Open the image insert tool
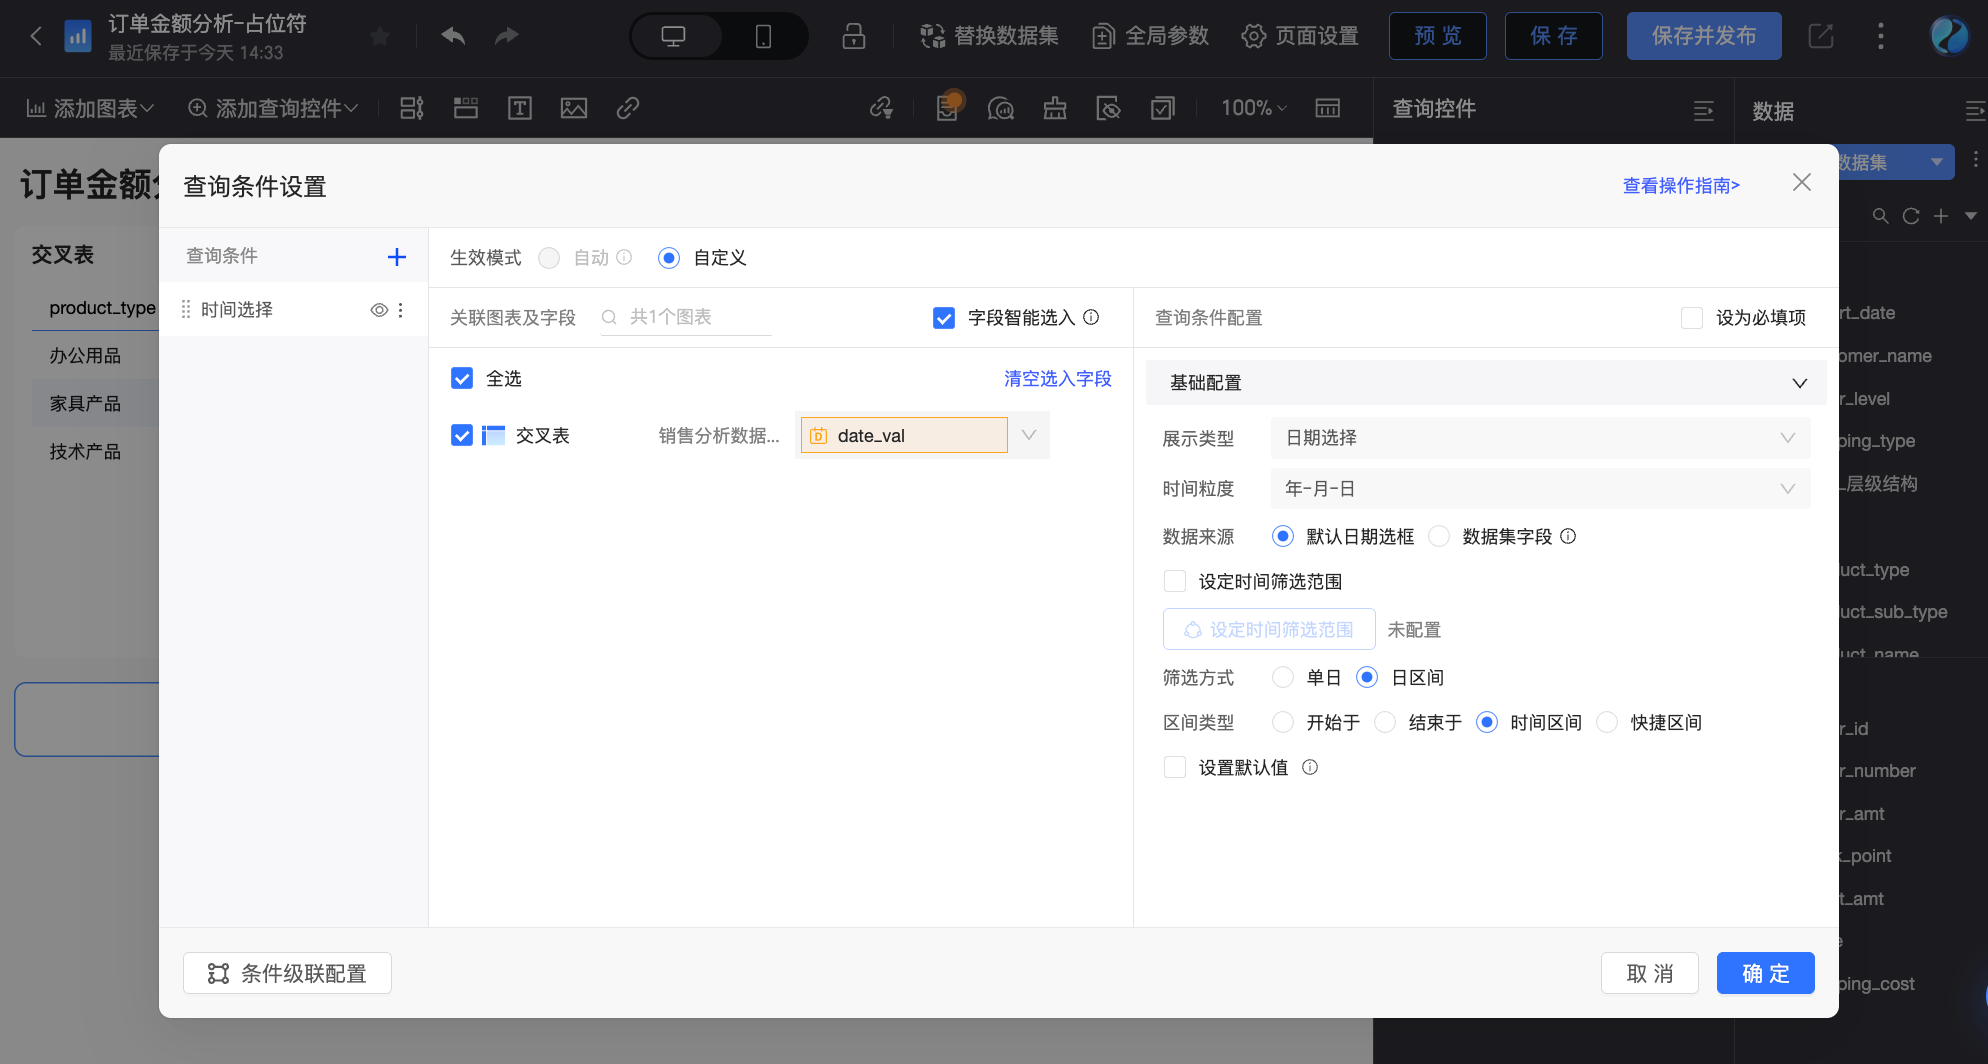 pyautogui.click(x=573, y=108)
